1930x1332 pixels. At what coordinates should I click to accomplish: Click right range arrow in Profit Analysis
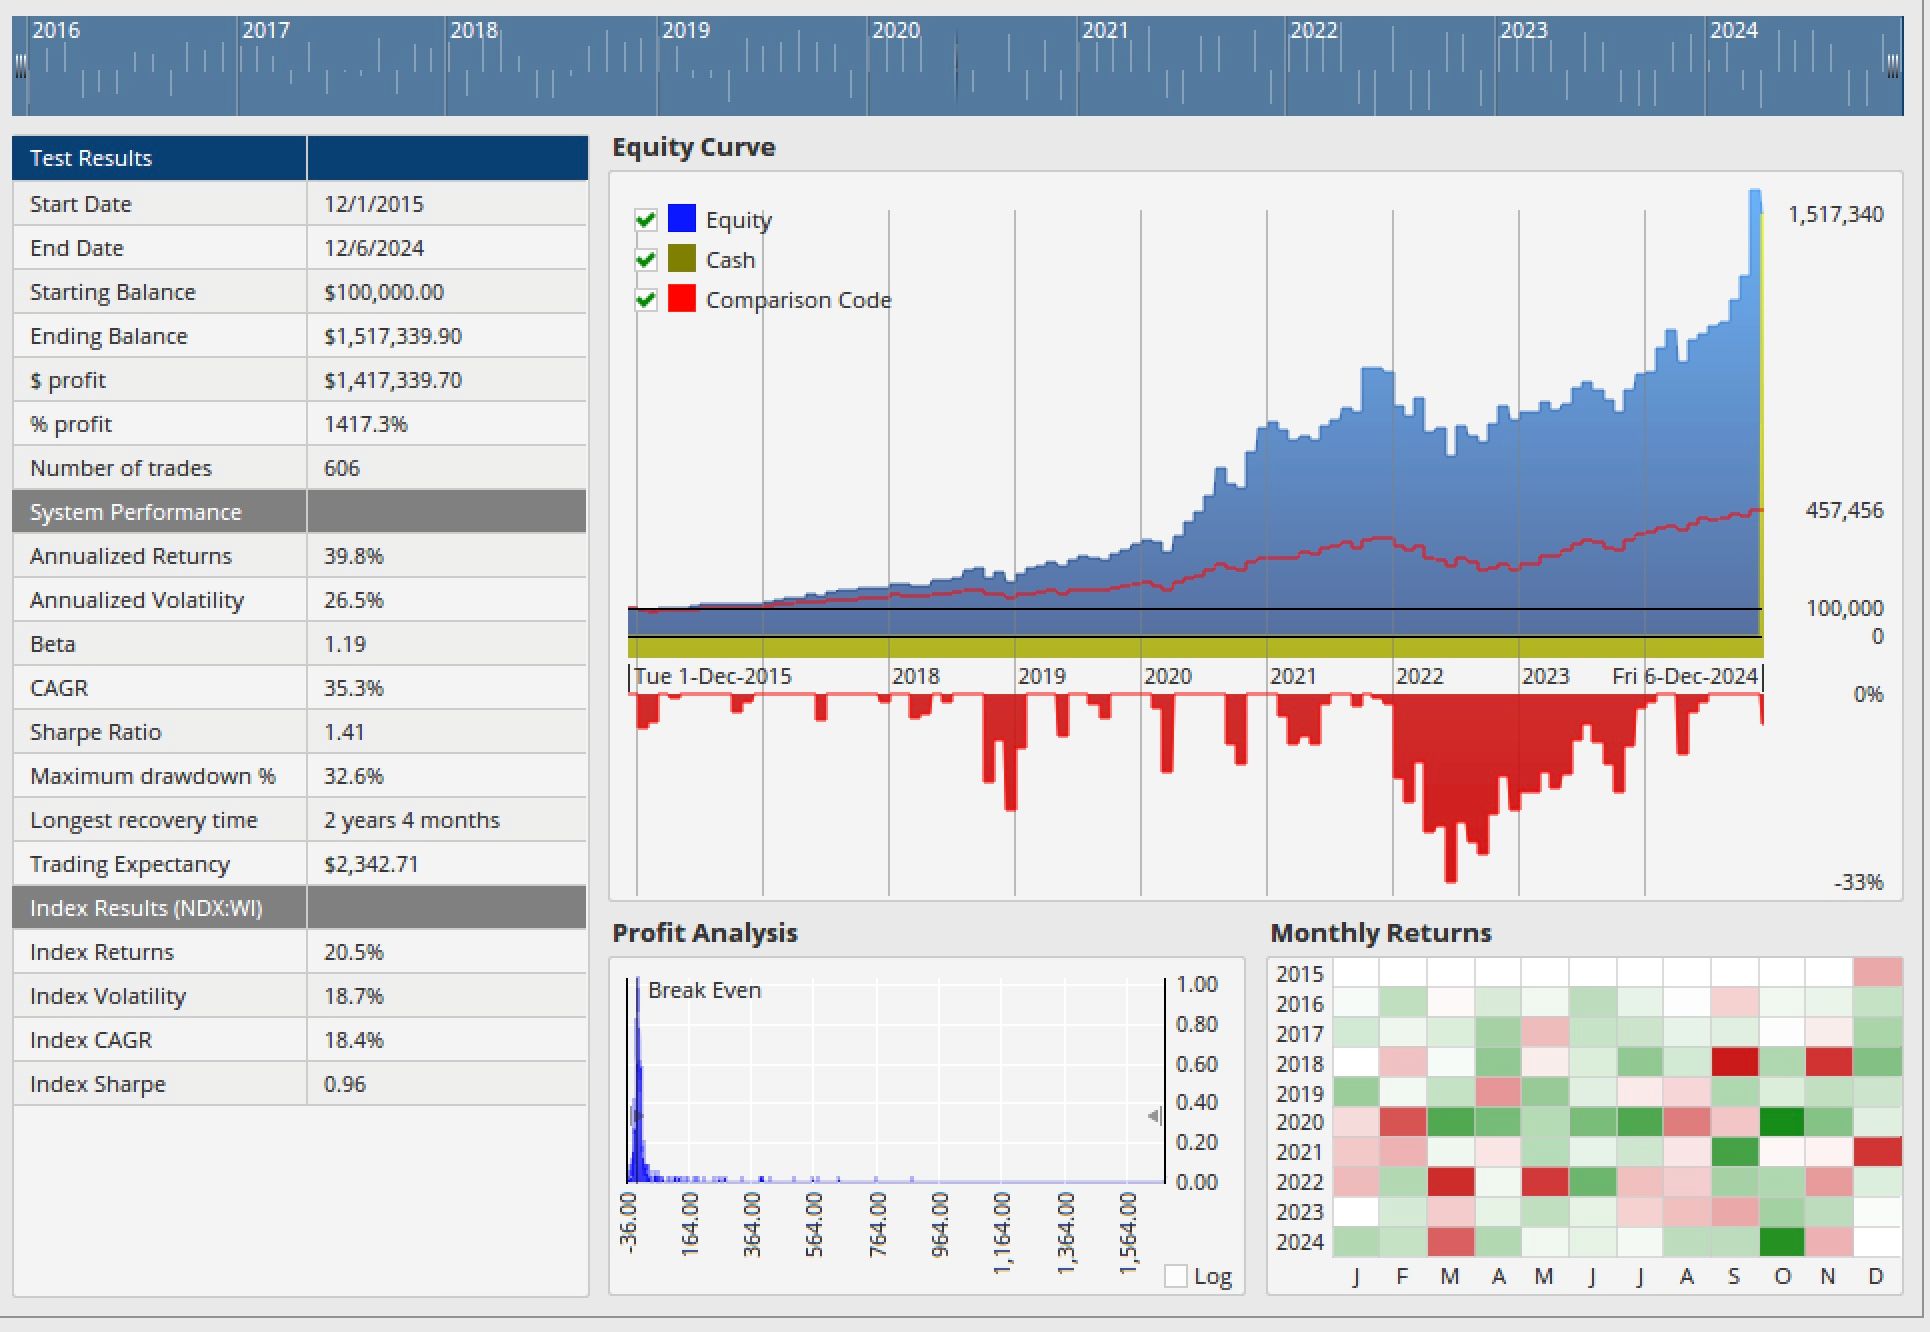tap(1154, 1115)
